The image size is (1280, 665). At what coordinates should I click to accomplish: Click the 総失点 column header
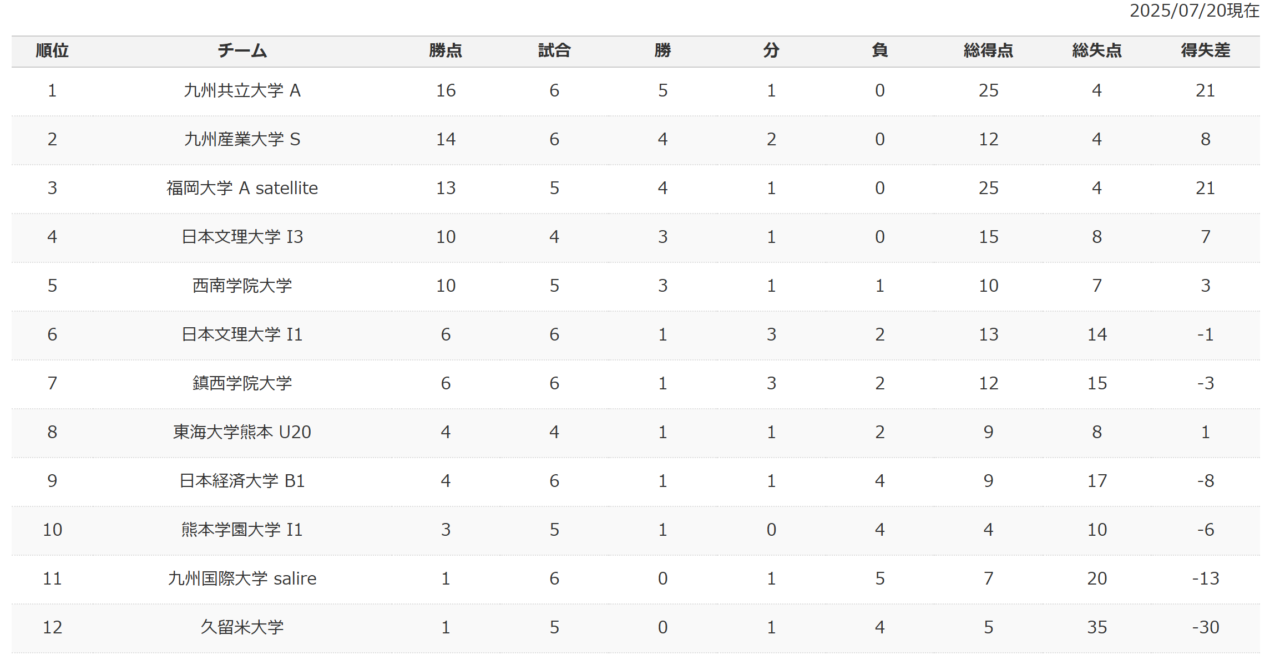(x=1097, y=51)
